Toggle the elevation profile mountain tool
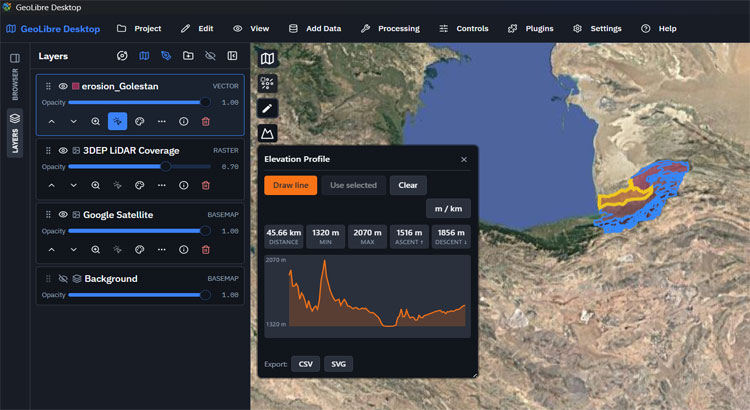The height and width of the screenshot is (410, 750). coord(267,133)
